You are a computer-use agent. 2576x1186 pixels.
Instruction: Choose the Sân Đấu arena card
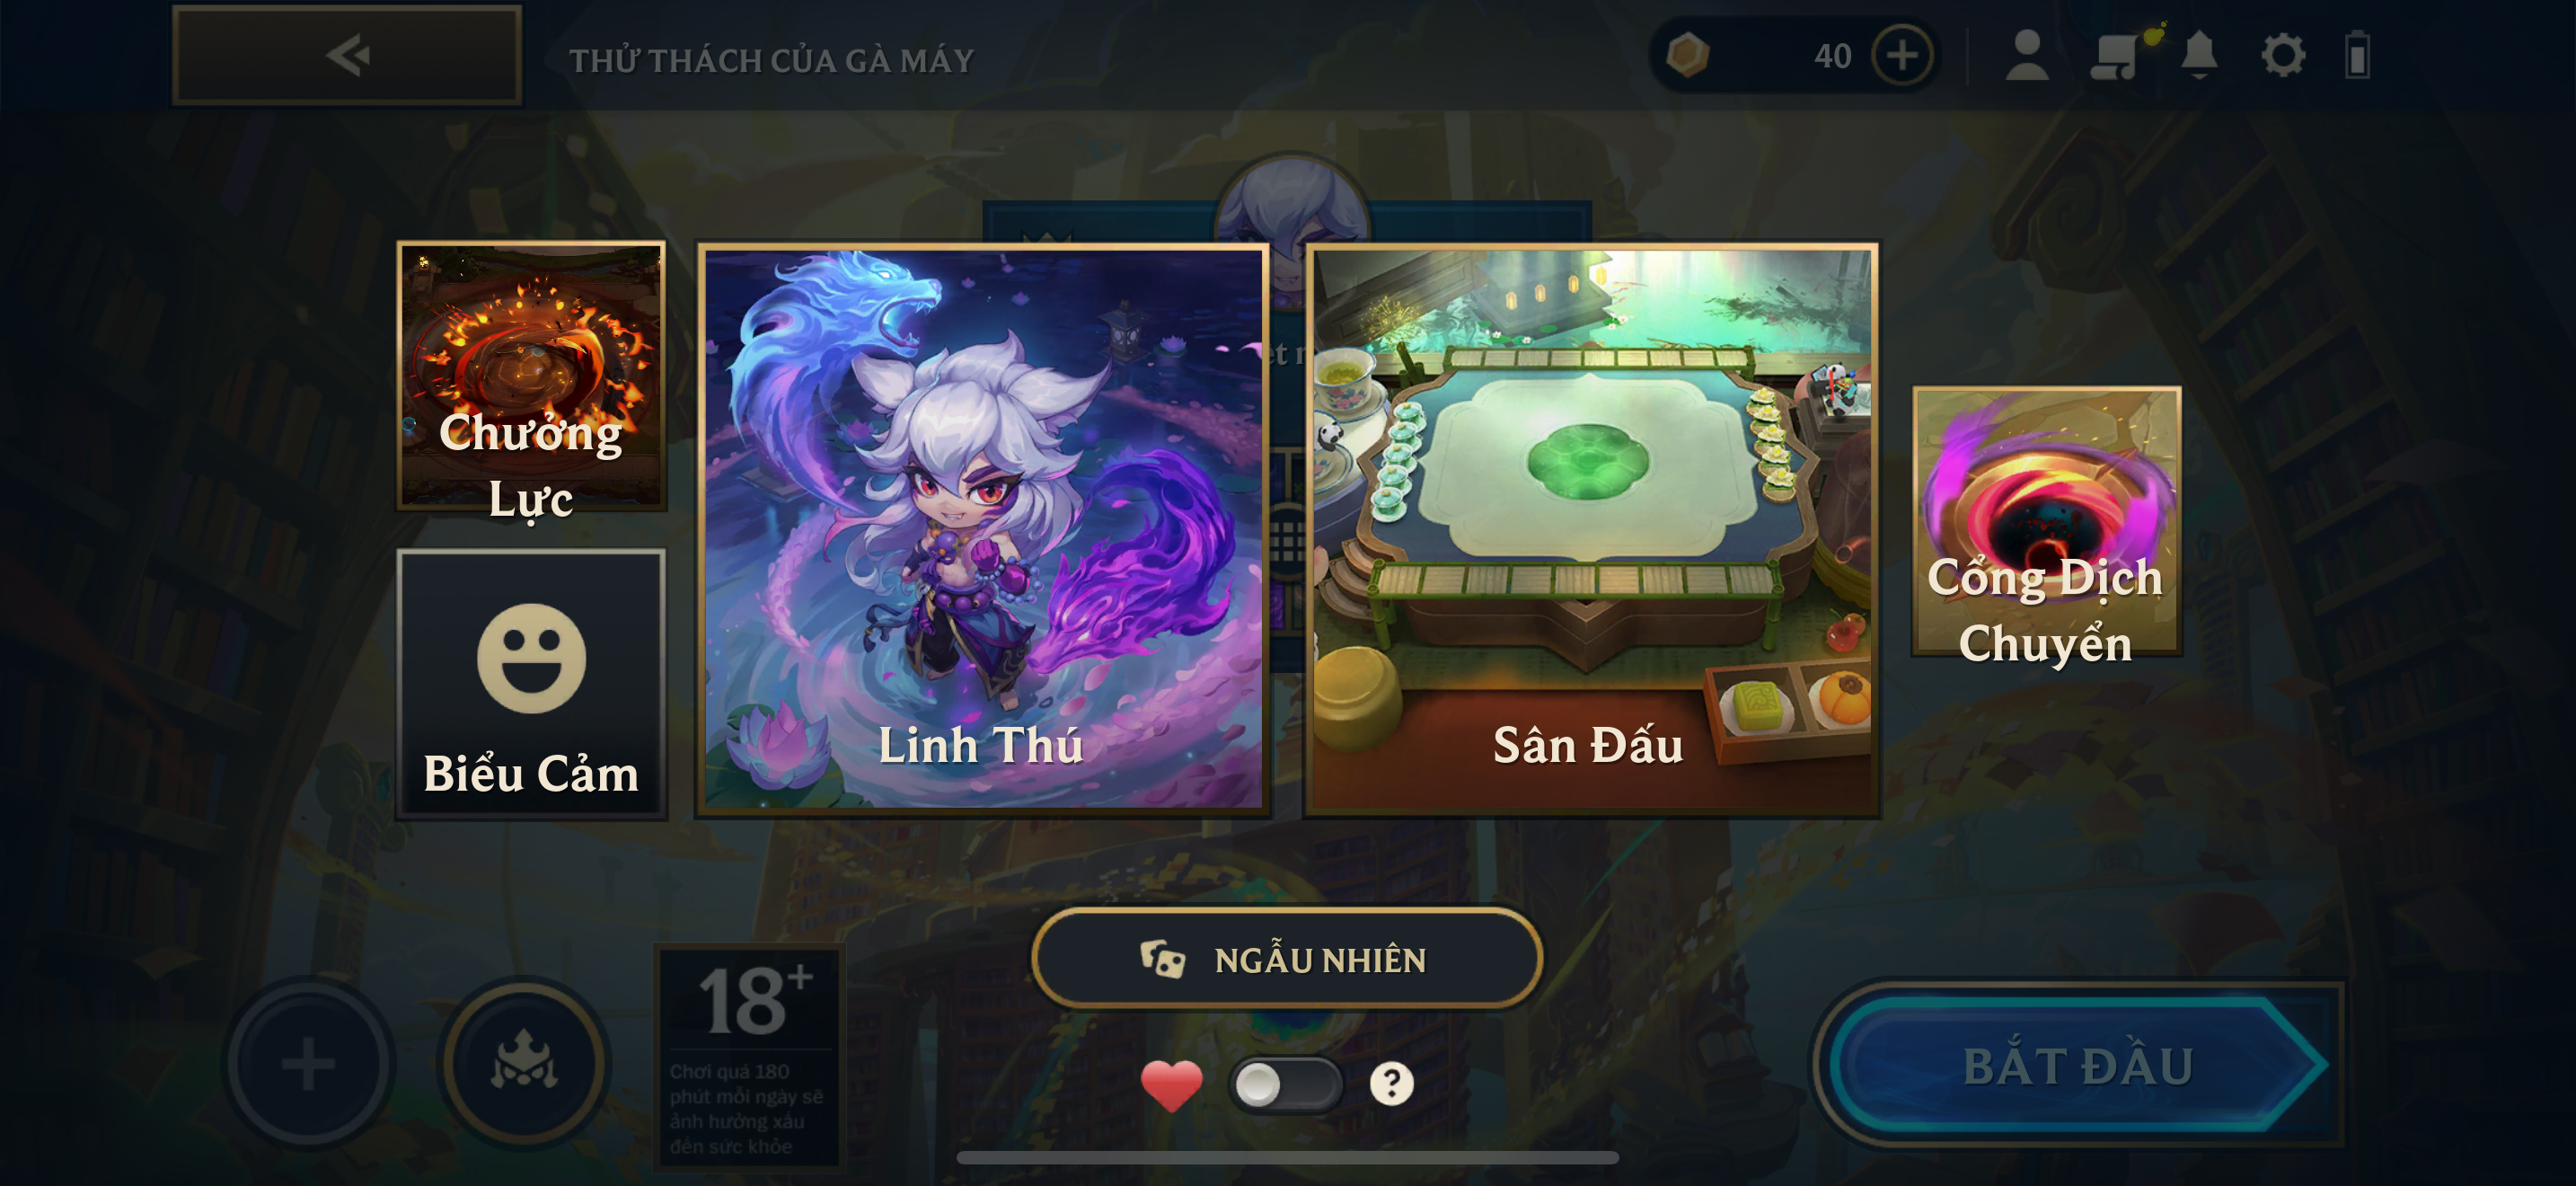(x=1591, y=530)
